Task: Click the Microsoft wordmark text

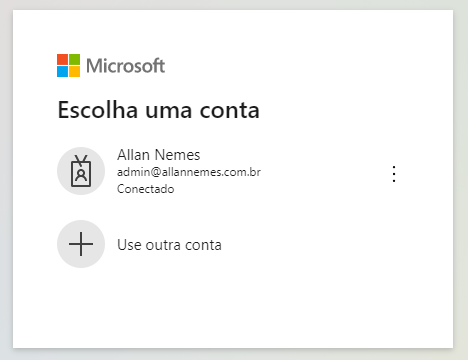Action: pos(125,66)
